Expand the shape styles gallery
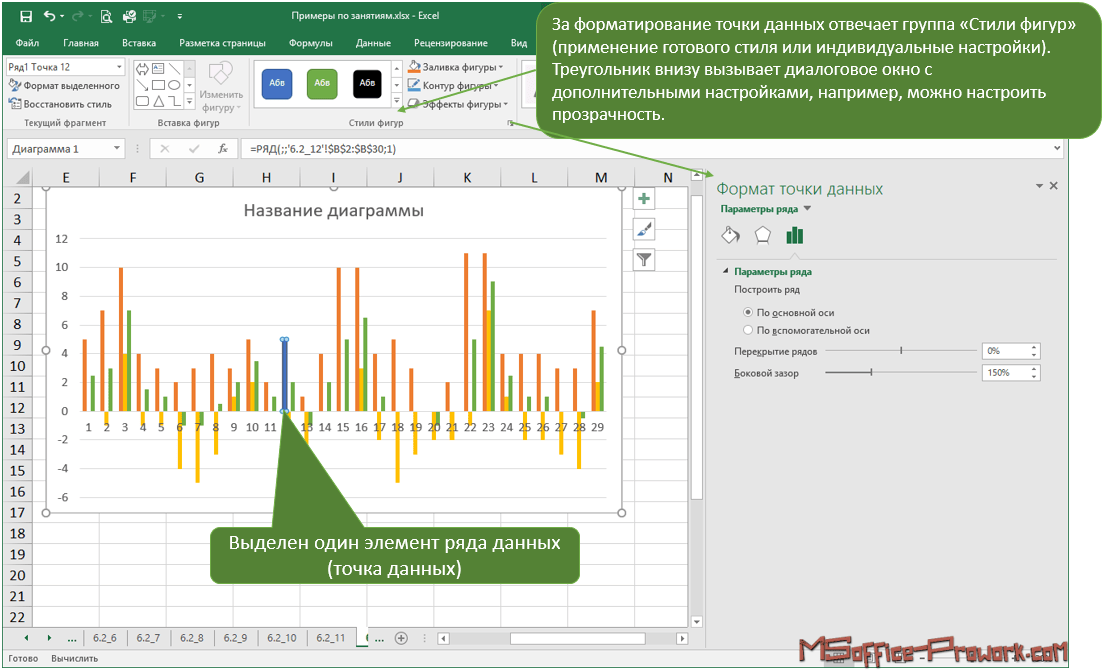This screenshot has height=672, width=1107. [x=396, y=101]
